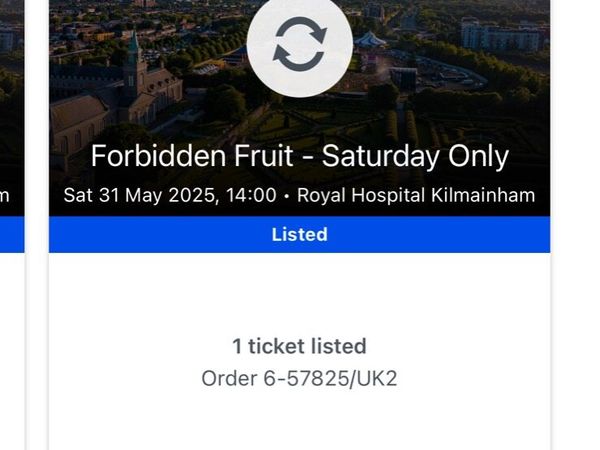Tap the blue festival tent in the photo
Viewport: 600px width, 450px height.
coord(368,40)
